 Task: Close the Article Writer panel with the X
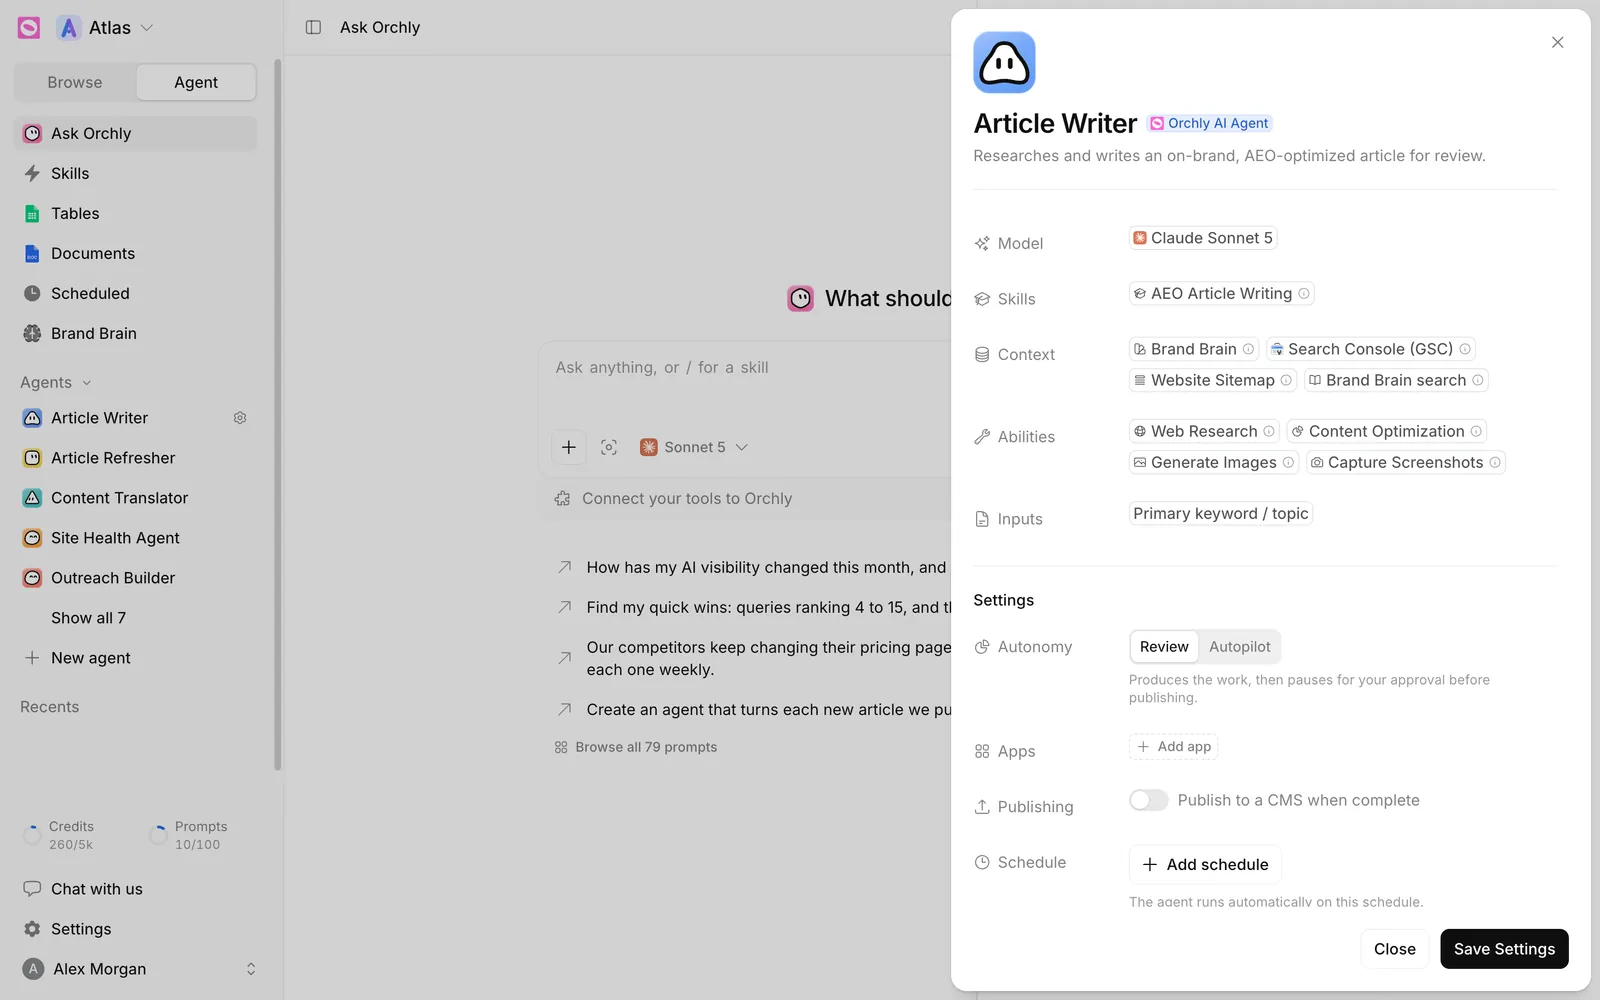[x=1557, y=42]
